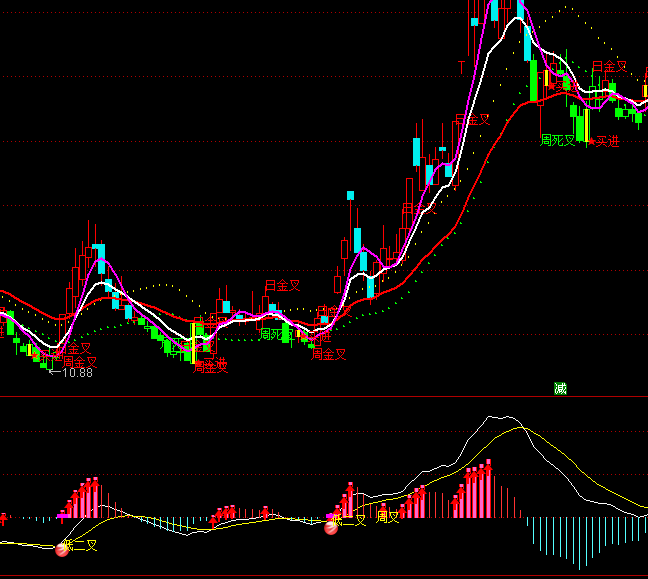Click the red ball marker in indicator's middle
The height and width of the screenshot is (579, 648).
click(x=332, y=527)
